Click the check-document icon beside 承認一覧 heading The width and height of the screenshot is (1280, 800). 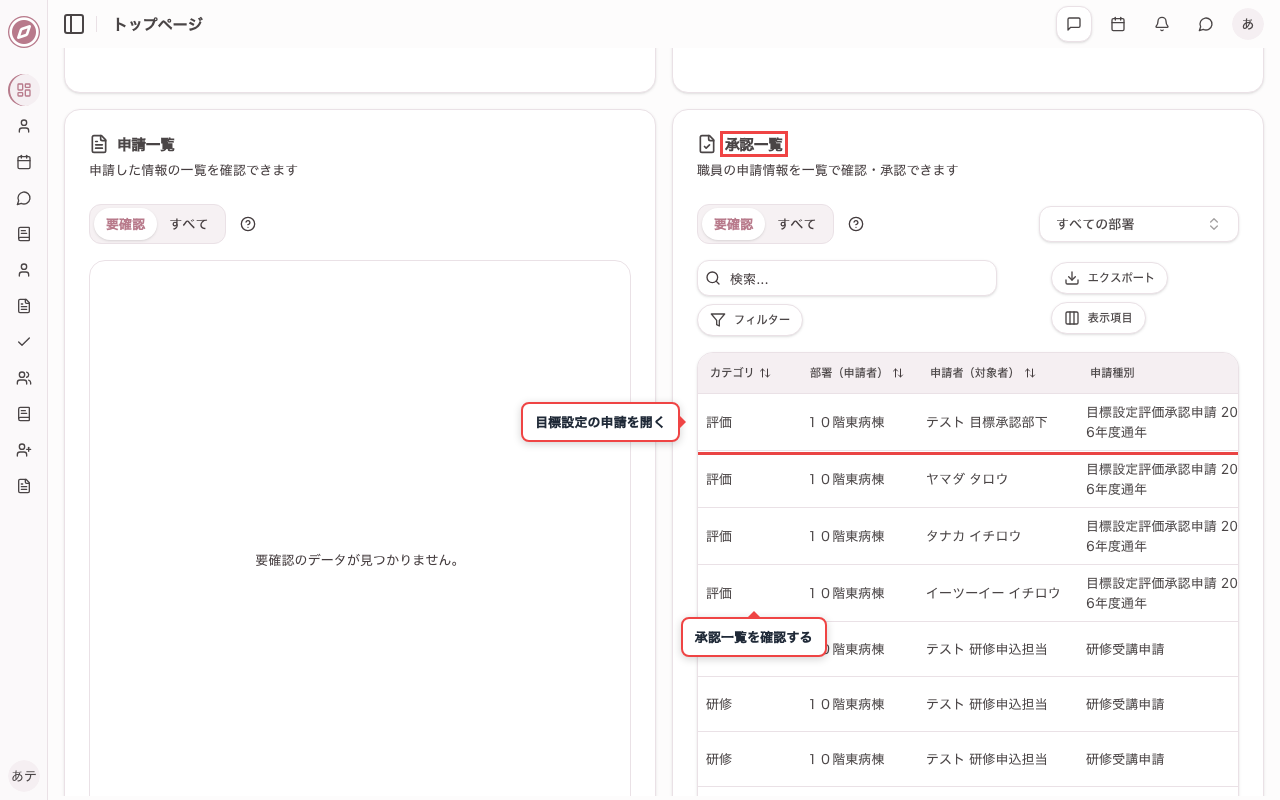[x=707, y=144]
